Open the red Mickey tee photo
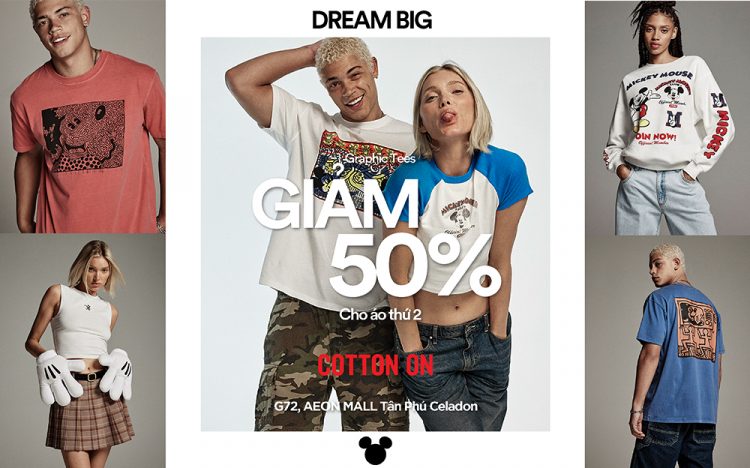The width and height of the screenshot is (750, 468). tap(83, 116)
